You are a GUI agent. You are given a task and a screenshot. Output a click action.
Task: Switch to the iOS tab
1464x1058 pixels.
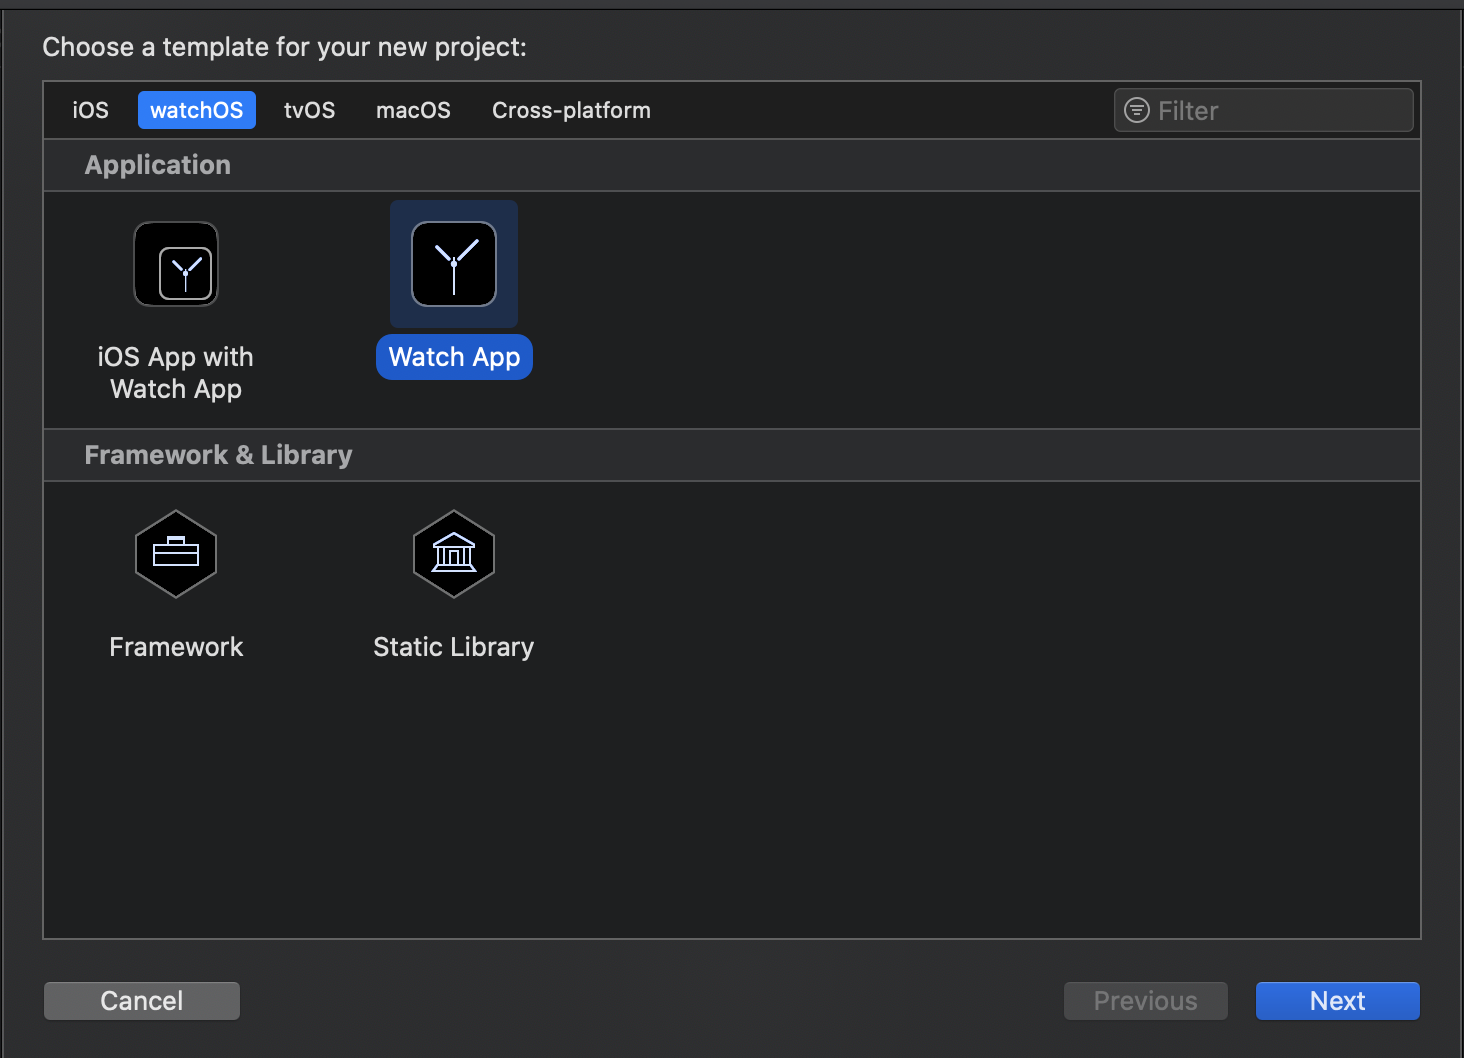click(x=90, y=110)
